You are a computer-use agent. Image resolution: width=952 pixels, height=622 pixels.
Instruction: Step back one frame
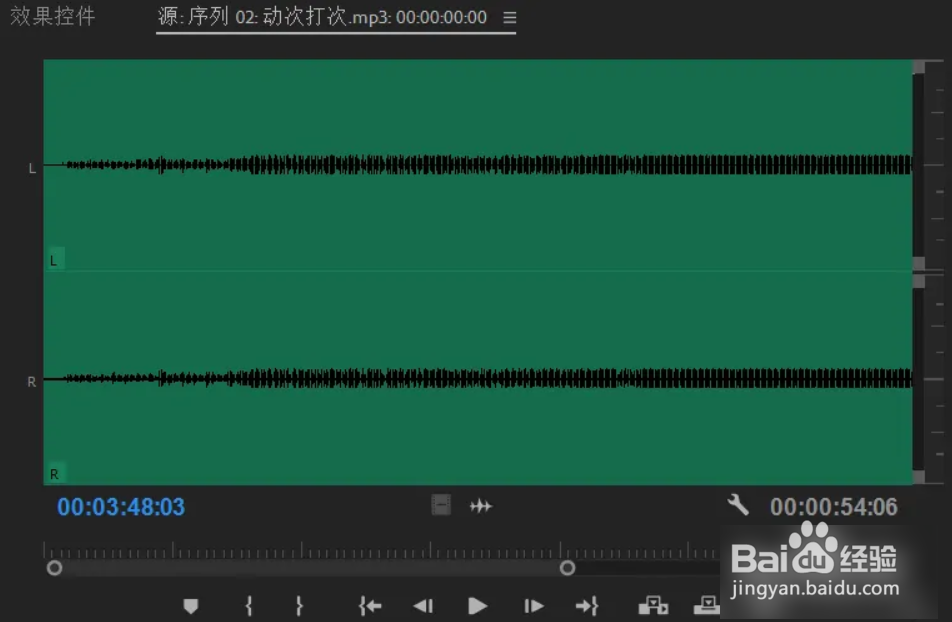(x=423, y=606)
